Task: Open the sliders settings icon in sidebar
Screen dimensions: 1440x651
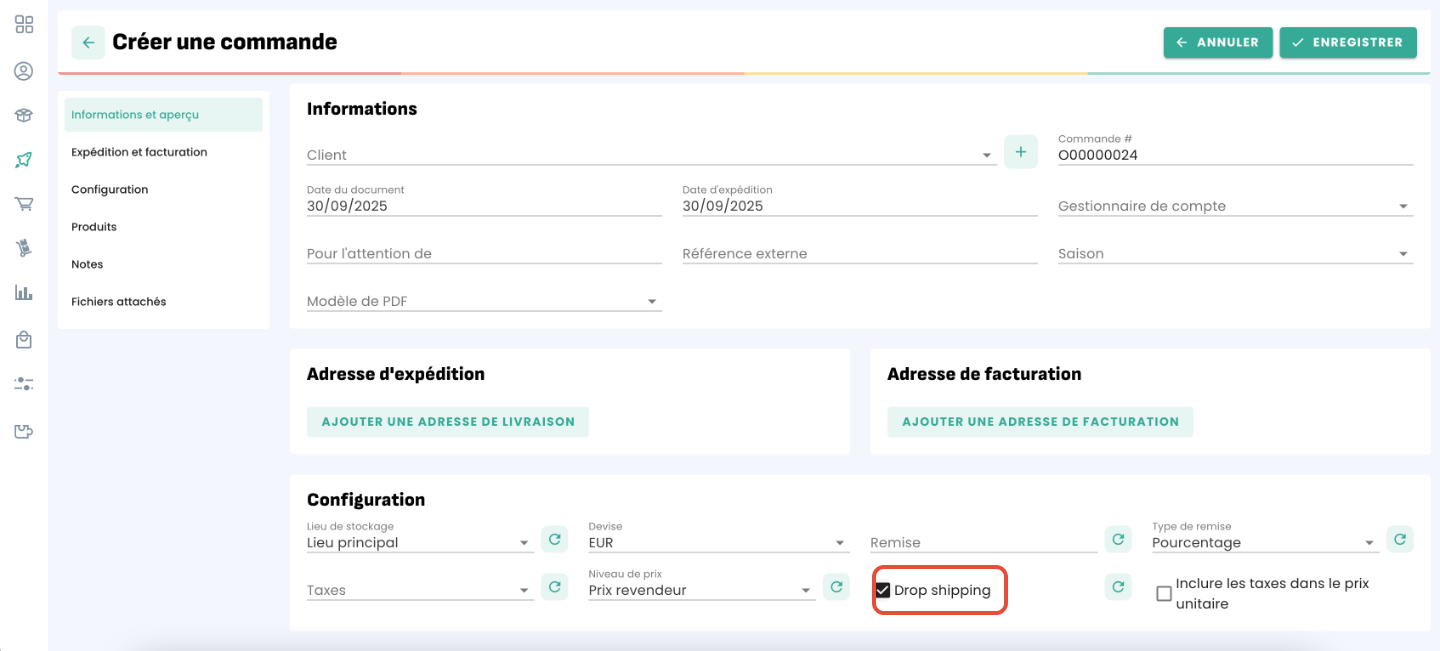Action: [24, 384]
